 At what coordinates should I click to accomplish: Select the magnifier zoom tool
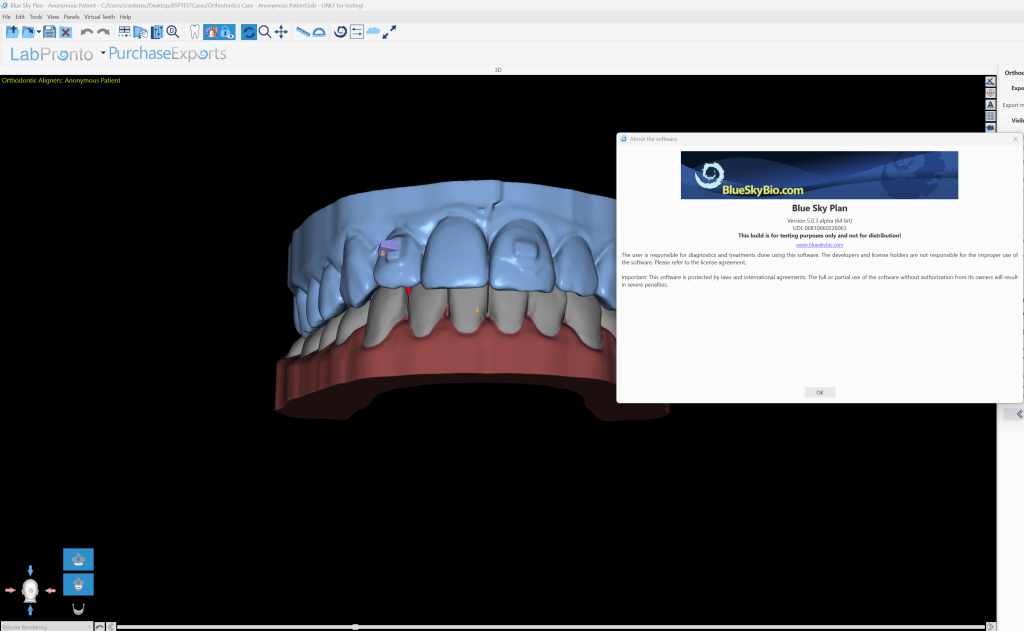click(264, 32)
